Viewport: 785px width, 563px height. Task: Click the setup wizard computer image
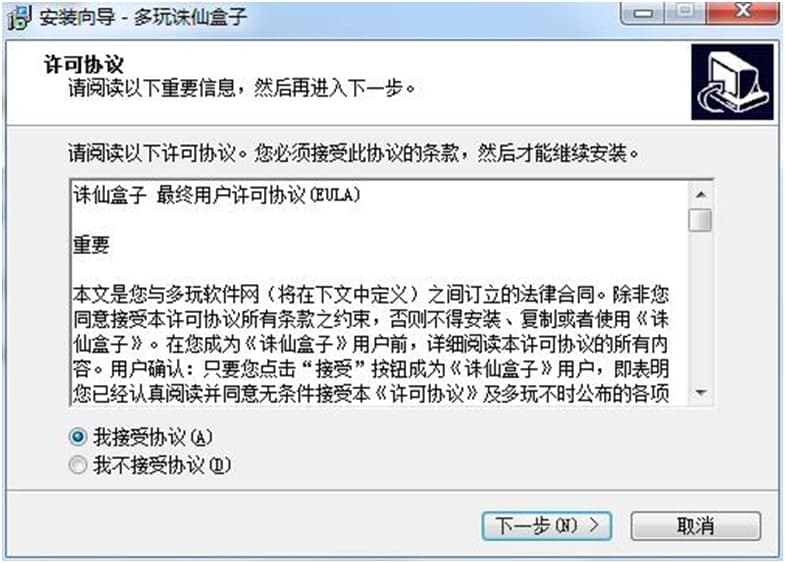[x=732, y=82]
